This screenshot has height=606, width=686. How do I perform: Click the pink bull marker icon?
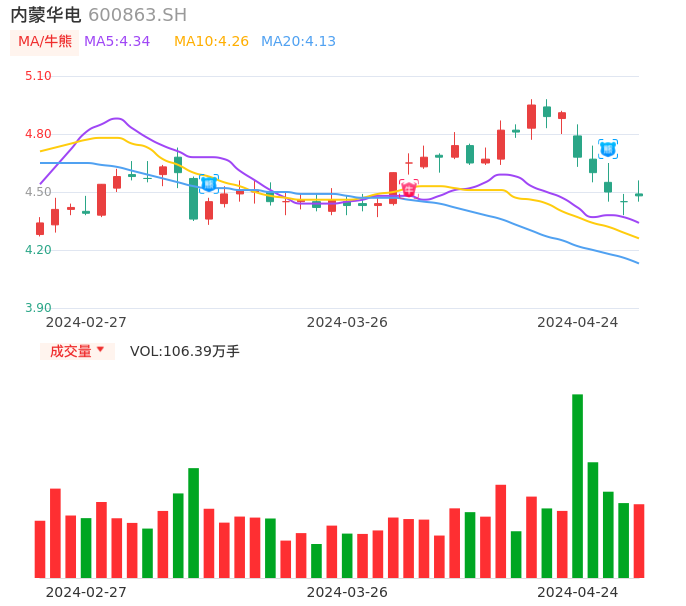click(x=409, y=188)
